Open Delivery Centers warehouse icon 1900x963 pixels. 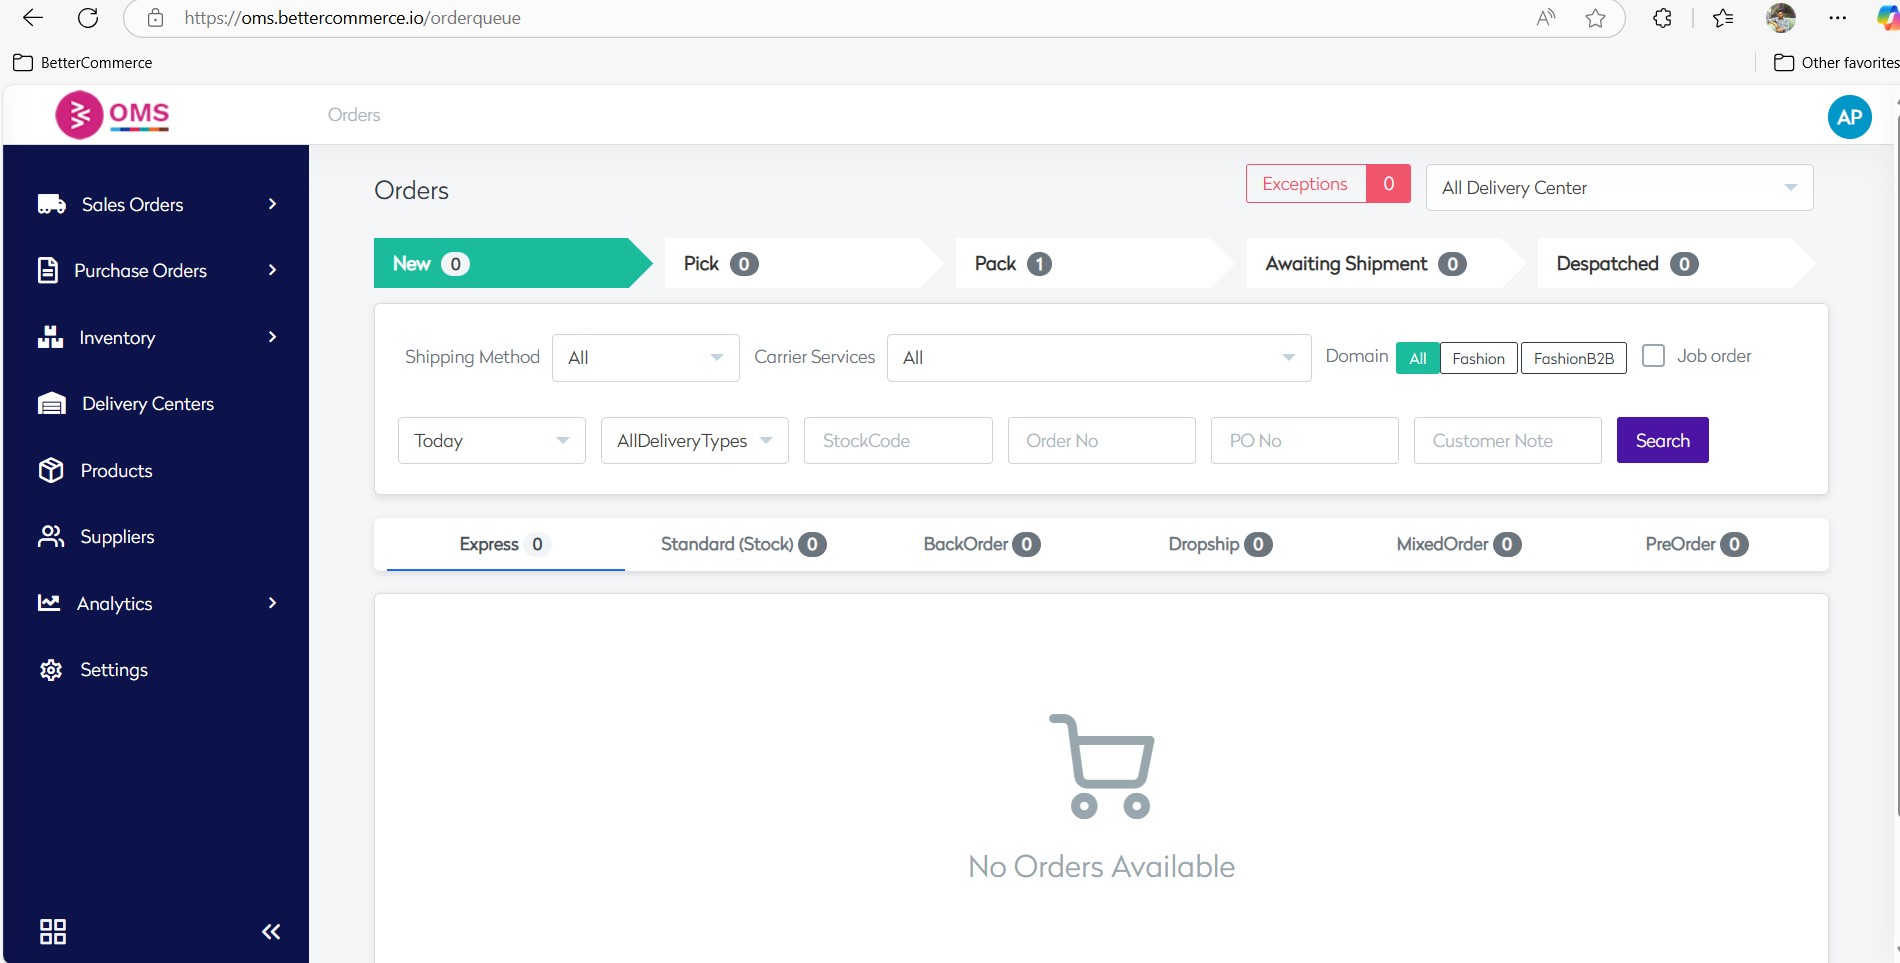point(51,404)
